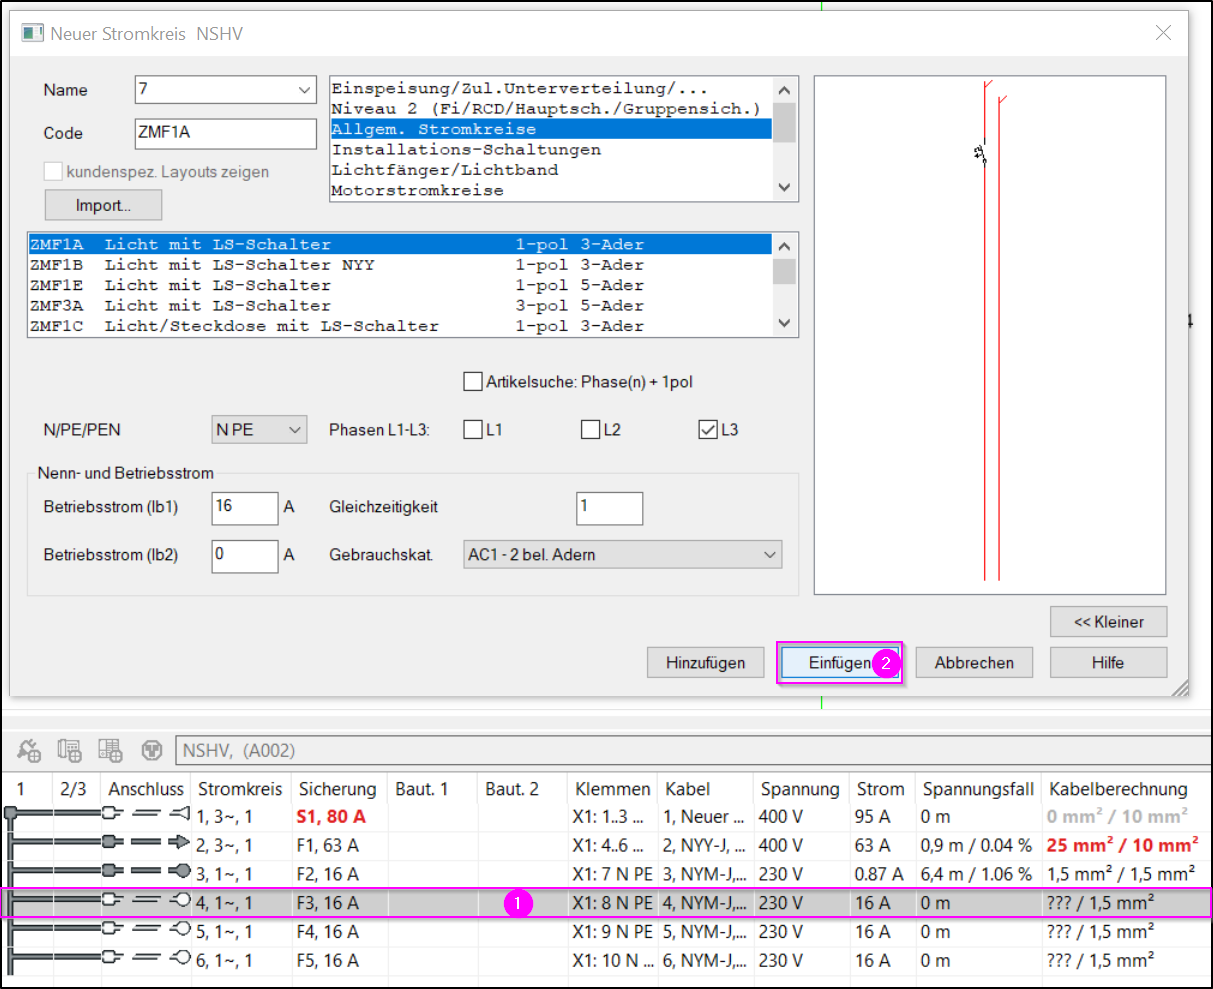Screen dimensions: 1213x989
Task: Click the Stromkreis column header
Action: (x=241, y=789)
